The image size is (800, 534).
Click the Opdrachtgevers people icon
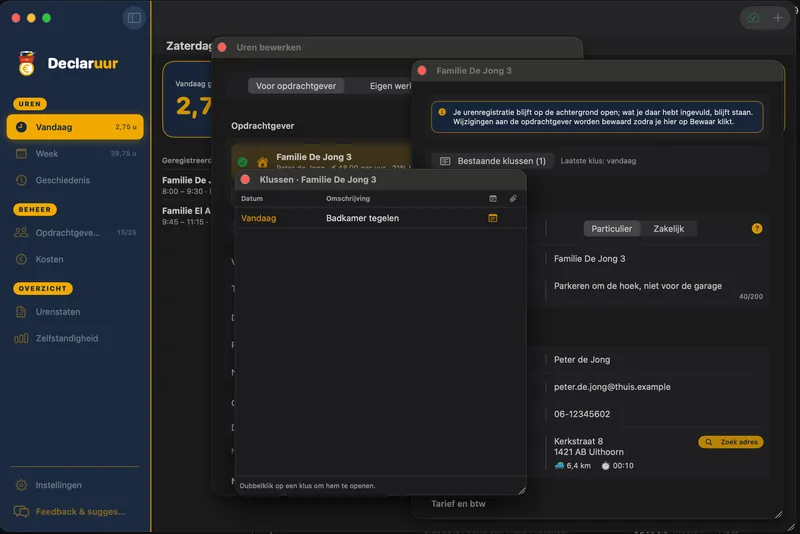click(x=21, y=233)
